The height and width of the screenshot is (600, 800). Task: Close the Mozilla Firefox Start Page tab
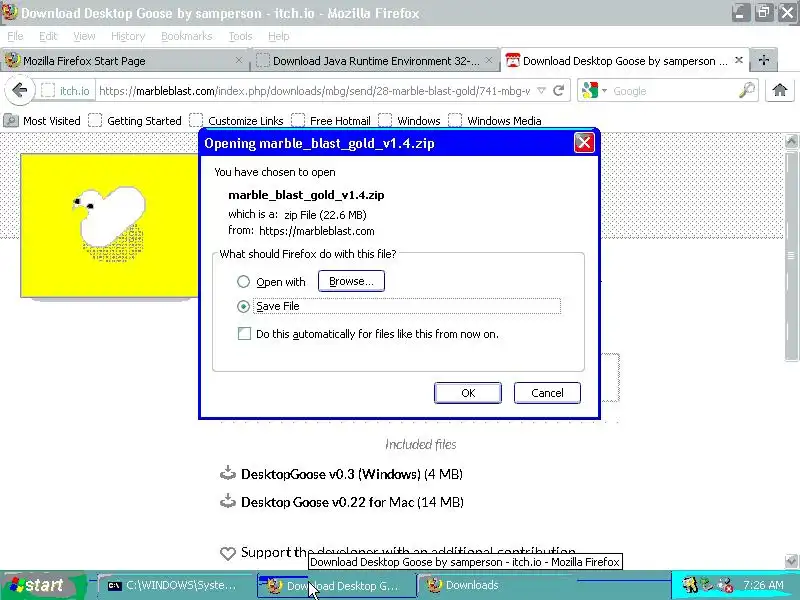coord(239,60)
